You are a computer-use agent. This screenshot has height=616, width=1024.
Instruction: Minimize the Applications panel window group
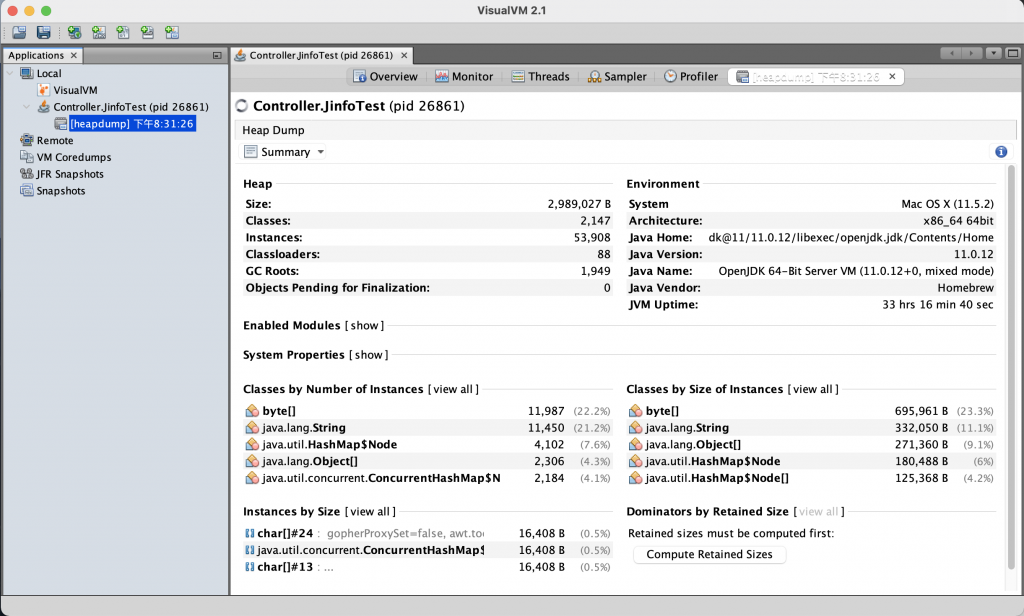point(217,56)
